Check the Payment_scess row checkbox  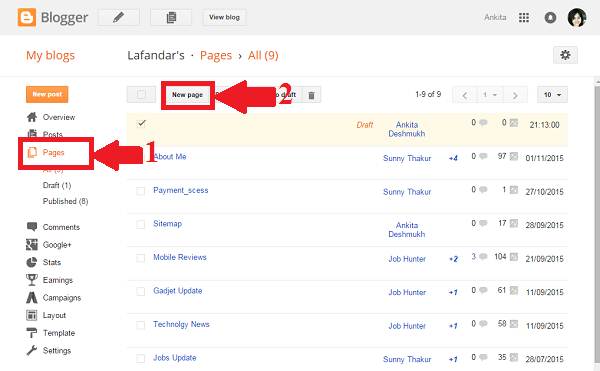click(x=141, y=190)
